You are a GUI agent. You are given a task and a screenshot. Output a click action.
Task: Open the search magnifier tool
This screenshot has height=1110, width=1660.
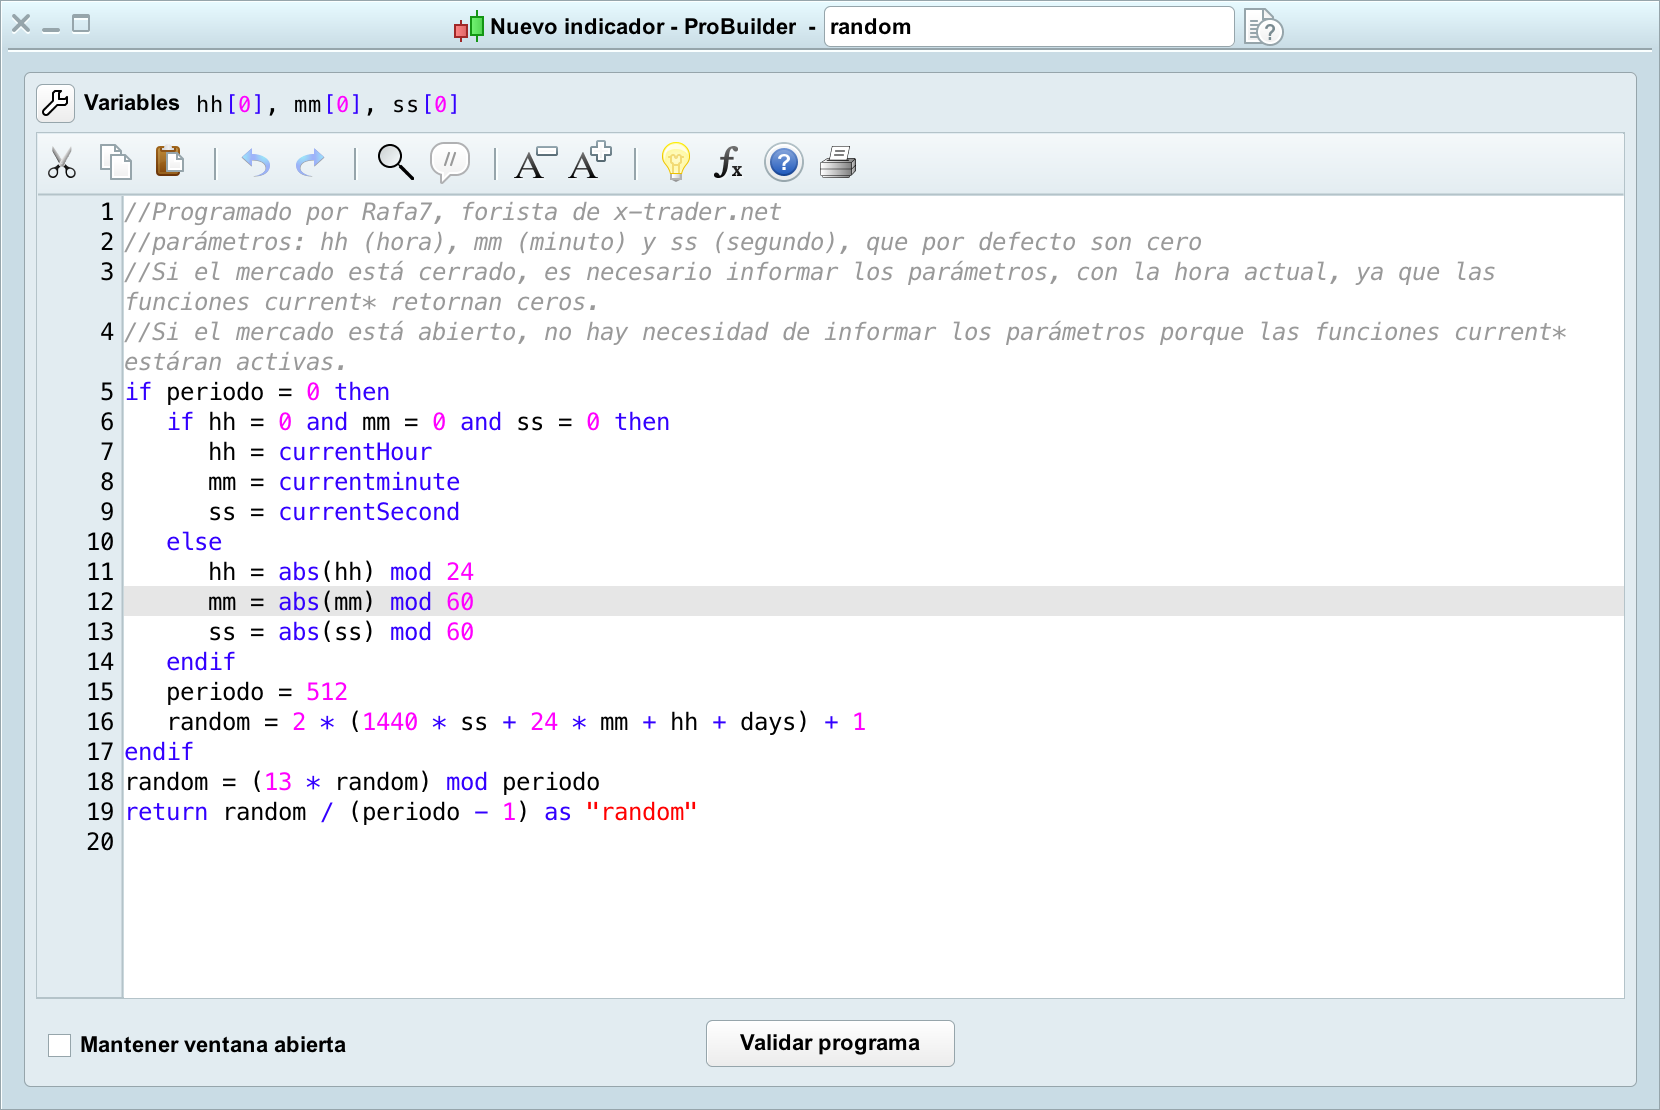pyautogui.click(x=395, y=162)
